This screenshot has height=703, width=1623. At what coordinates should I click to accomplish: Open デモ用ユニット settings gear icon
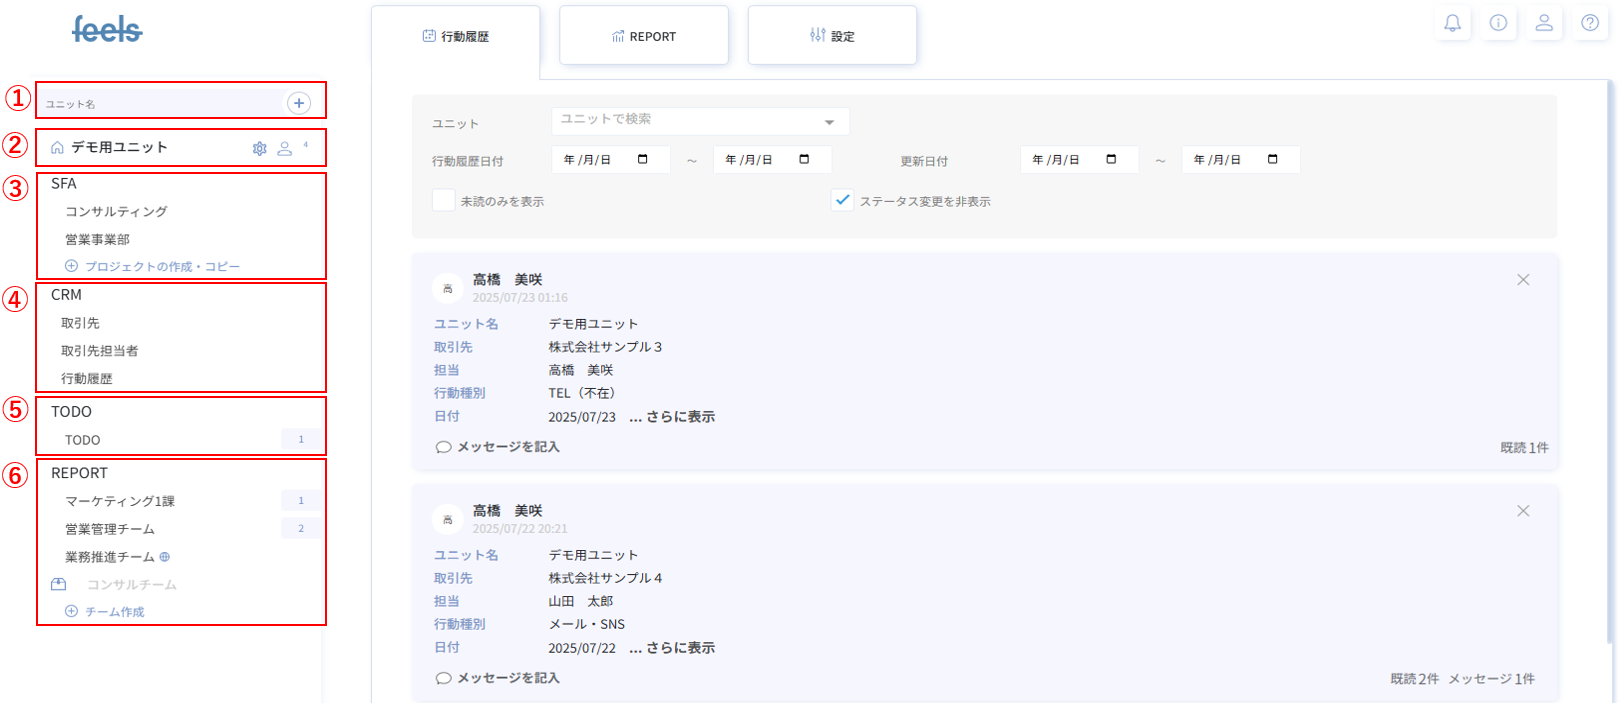click(x=260, y=148)
